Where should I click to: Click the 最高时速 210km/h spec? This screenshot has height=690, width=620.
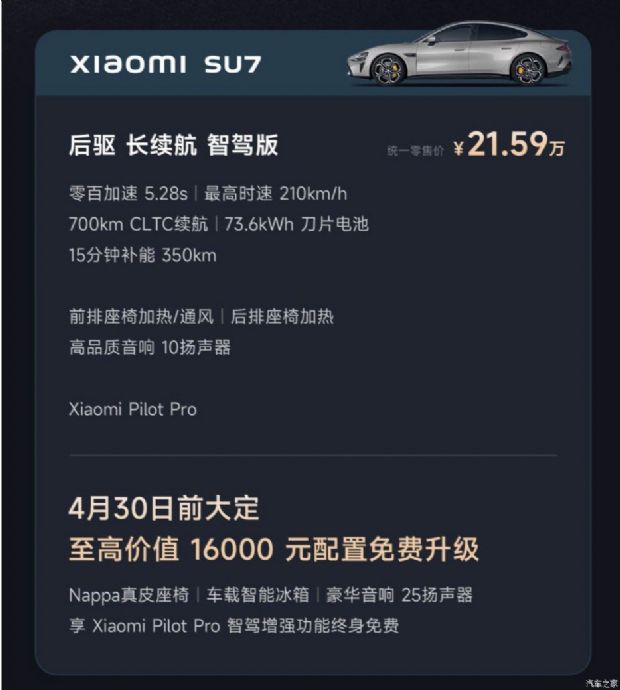coord(275,194)
